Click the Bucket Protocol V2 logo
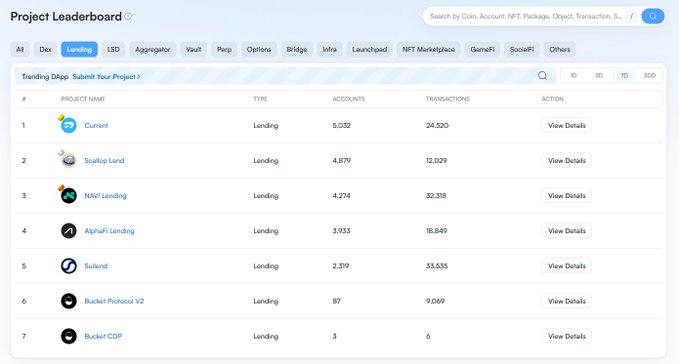Viewport: 679px width, 364px height. click(68, 301)
